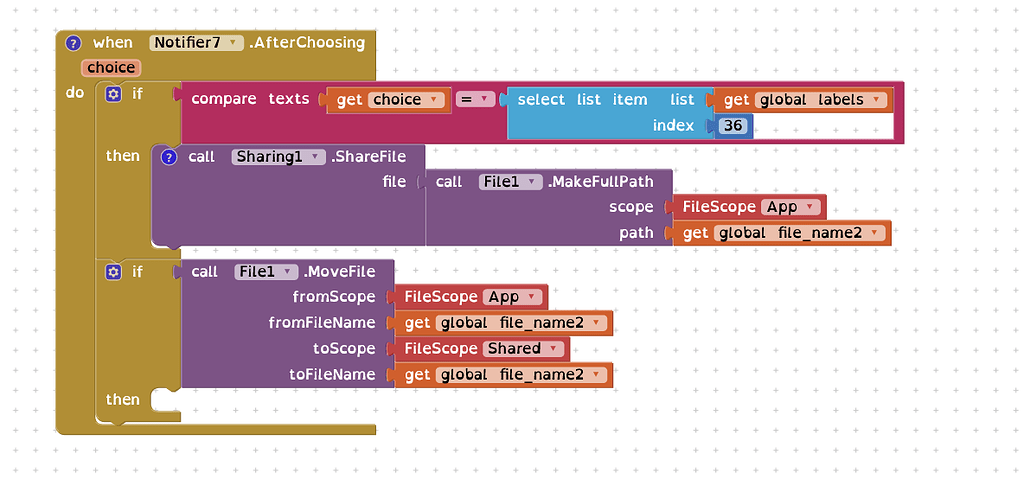This screenshot has width=1024, height=479.
Task: Open the mutator gear on first if block
Action: [x=113, y=94]
